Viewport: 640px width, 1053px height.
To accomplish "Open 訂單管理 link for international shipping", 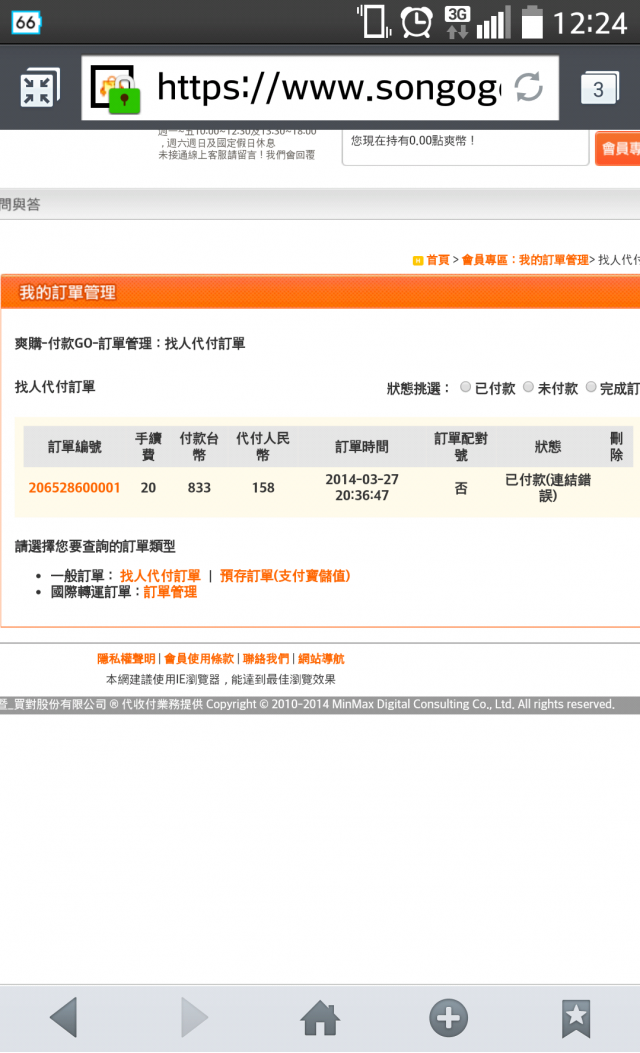I will click(170, 592).
